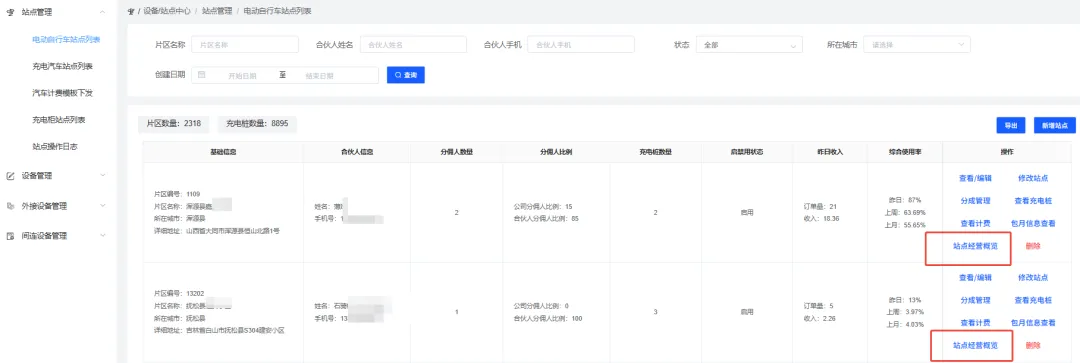Click red 删除 for station 13202
The image size is (1080, 363).
coord(1032,345)
